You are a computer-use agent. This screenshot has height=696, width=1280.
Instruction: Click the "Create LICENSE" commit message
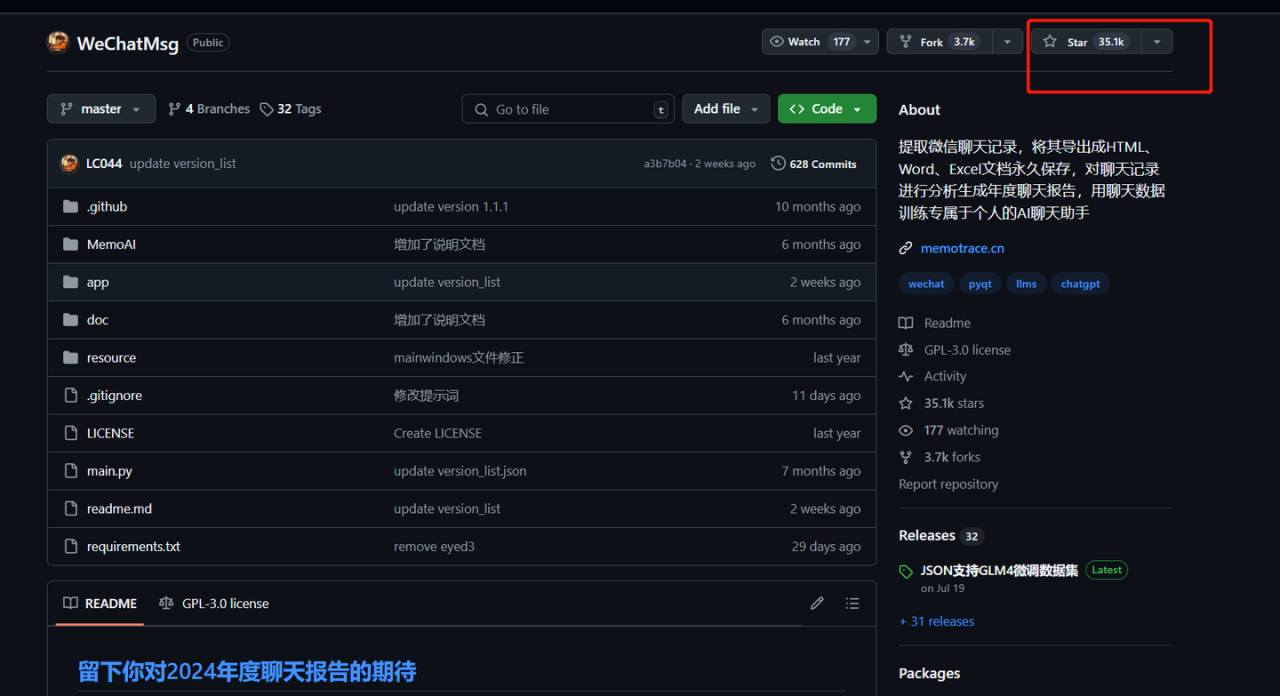pyautogui.click(x=438, y=433)
